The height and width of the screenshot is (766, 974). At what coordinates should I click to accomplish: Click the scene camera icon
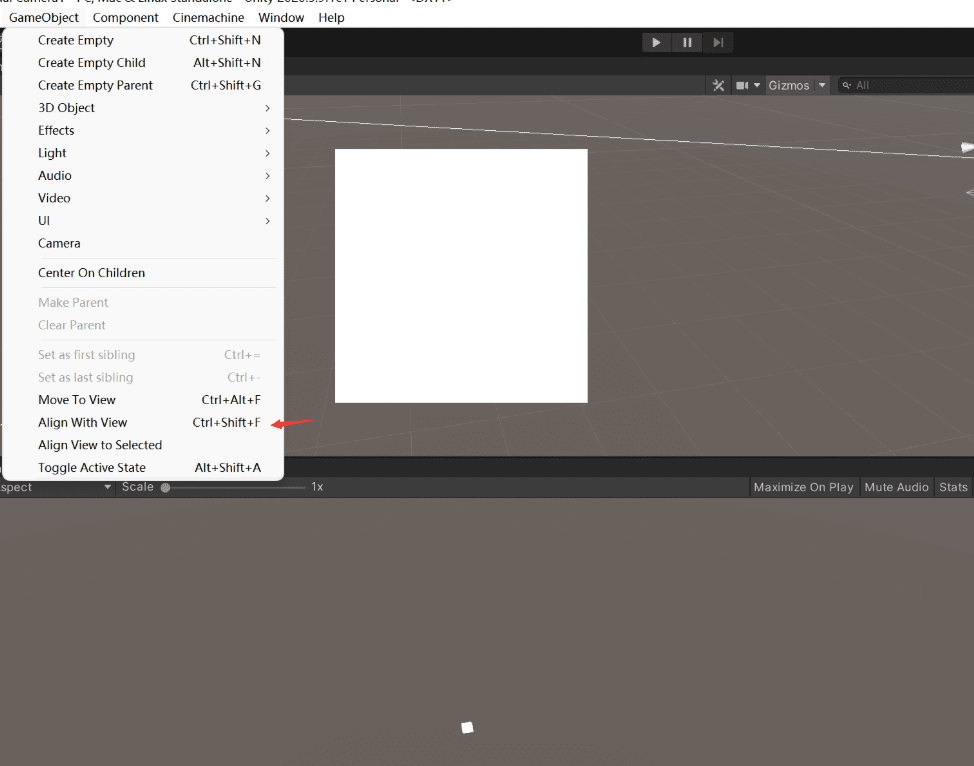pyautogui.click(x=743, y=86)
